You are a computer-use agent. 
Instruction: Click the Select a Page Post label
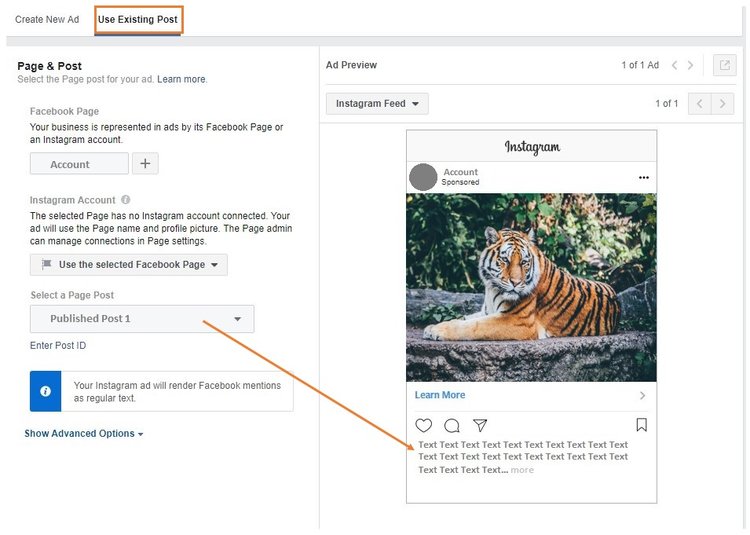[x=72, y=295]
